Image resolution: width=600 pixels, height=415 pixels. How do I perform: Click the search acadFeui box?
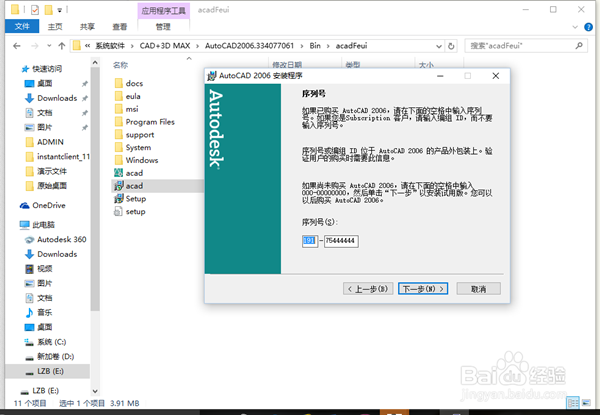click(526, 46)
